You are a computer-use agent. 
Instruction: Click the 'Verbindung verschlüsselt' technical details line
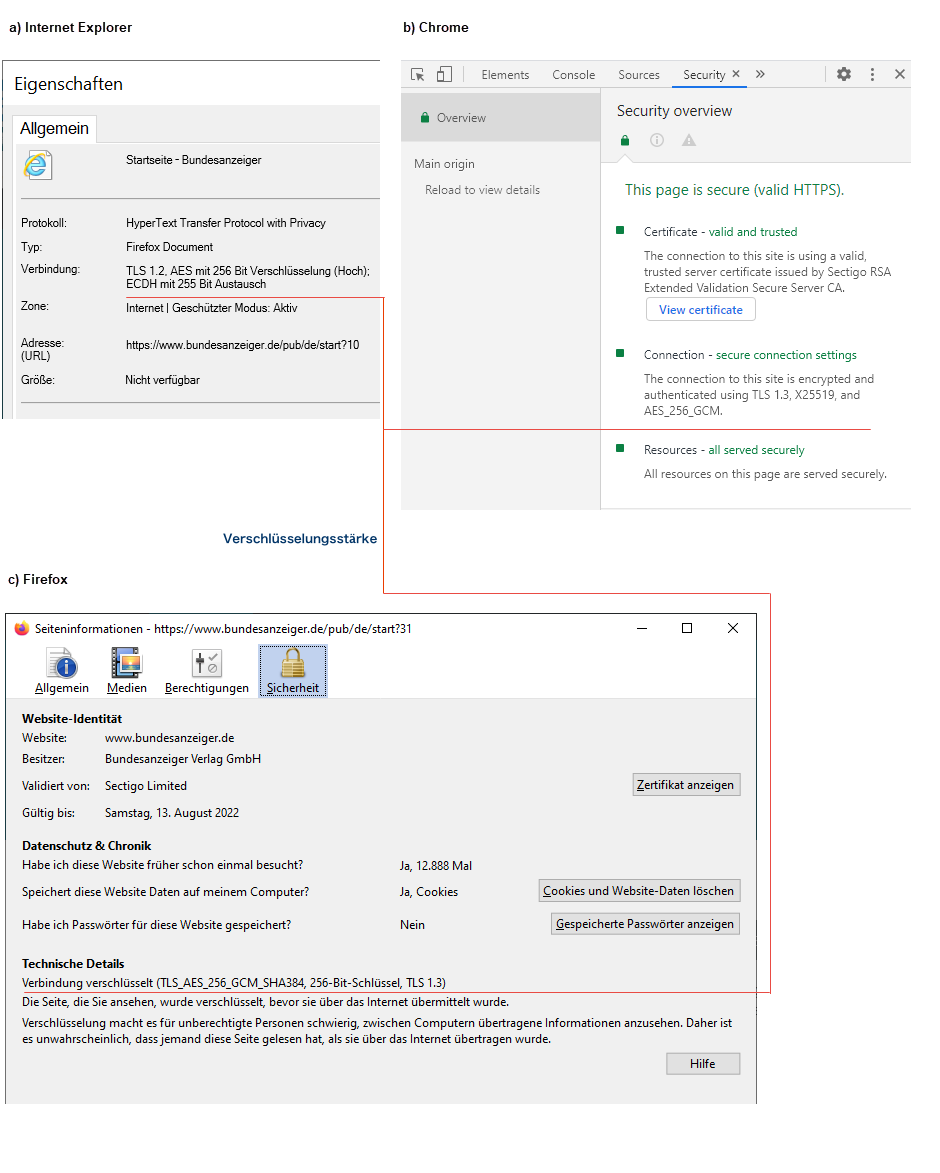point(234,983)
